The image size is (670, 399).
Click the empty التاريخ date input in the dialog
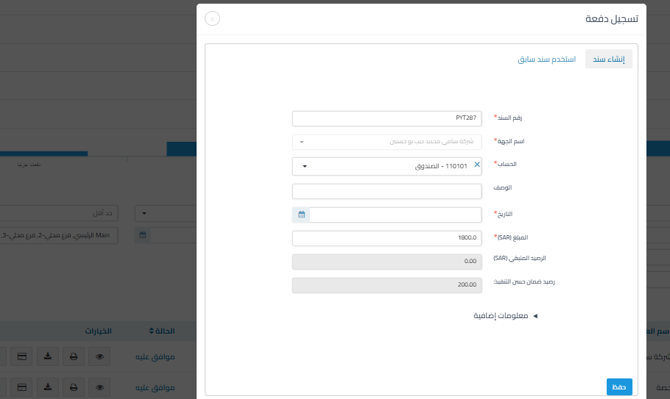(395, 214)
